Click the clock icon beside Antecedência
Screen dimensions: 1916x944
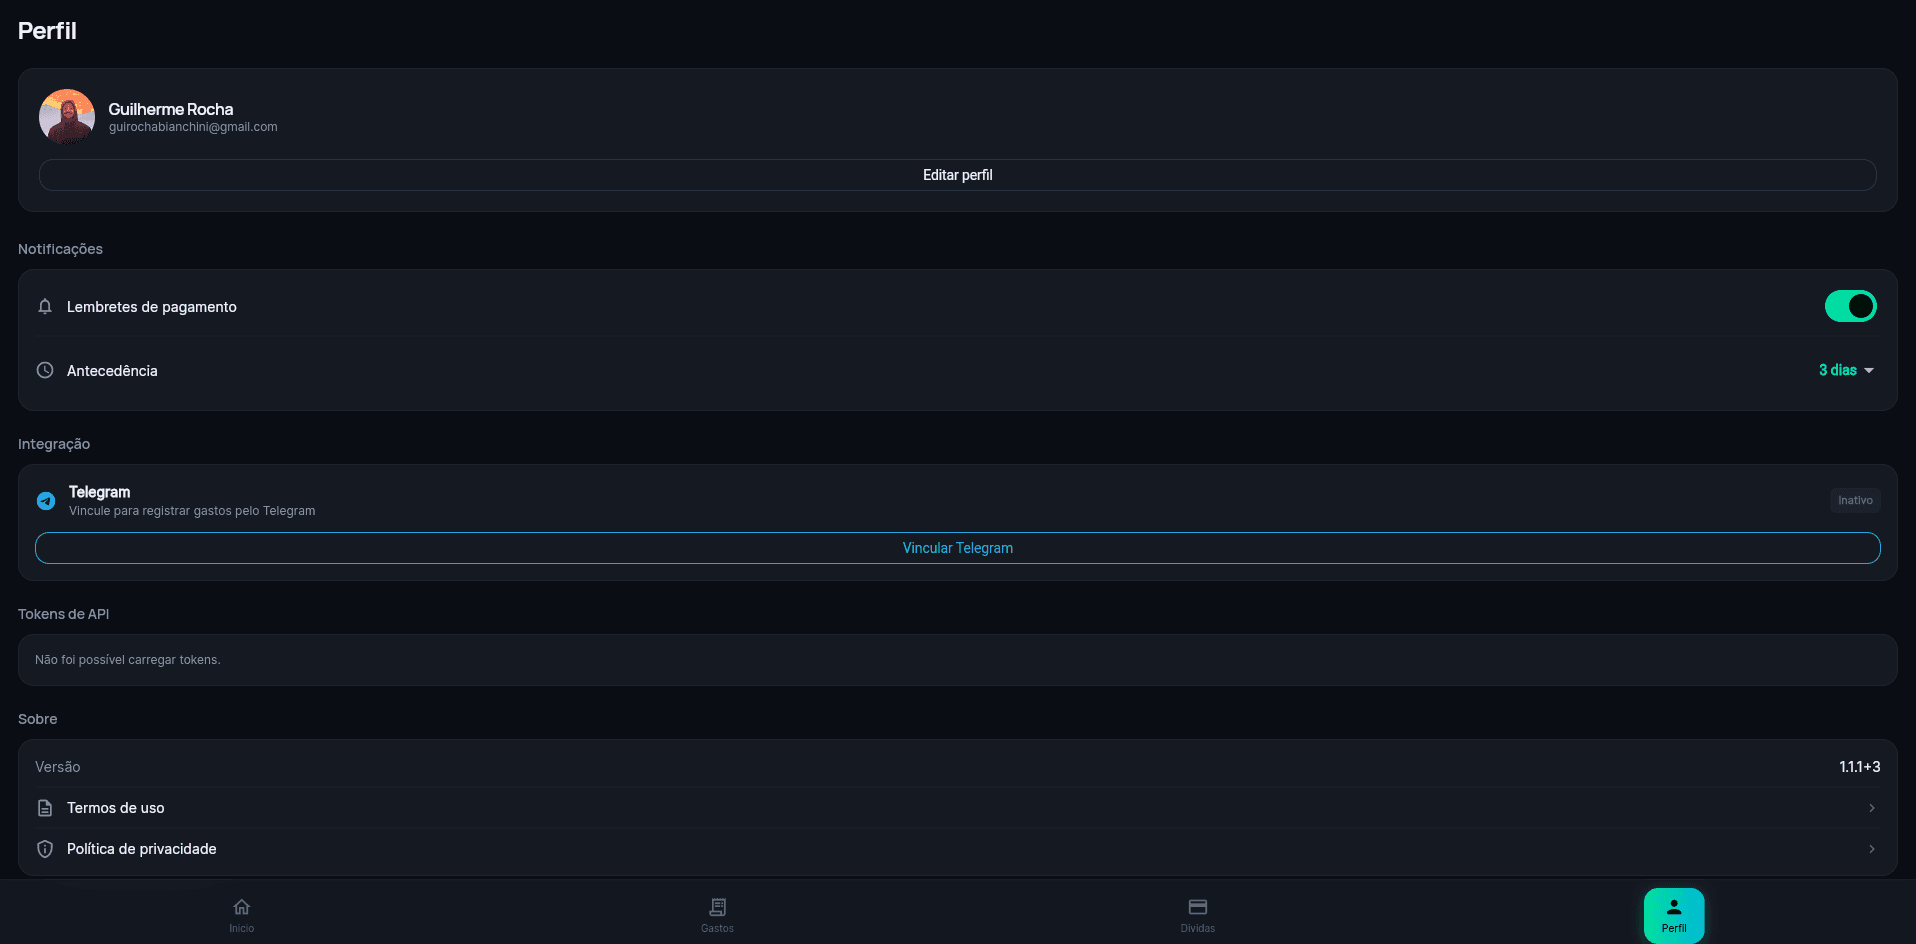point(45,370)
